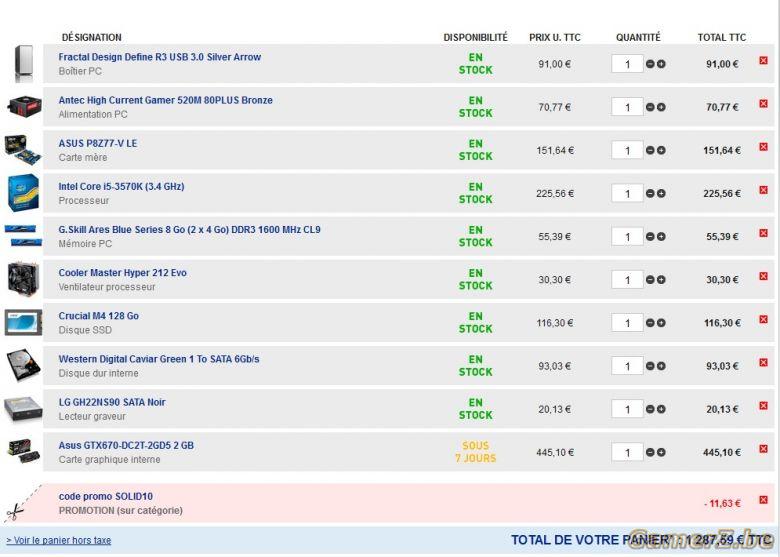Increase quantity of Fractal Design case
Screen dimensions: 780x557
(661, 64)
